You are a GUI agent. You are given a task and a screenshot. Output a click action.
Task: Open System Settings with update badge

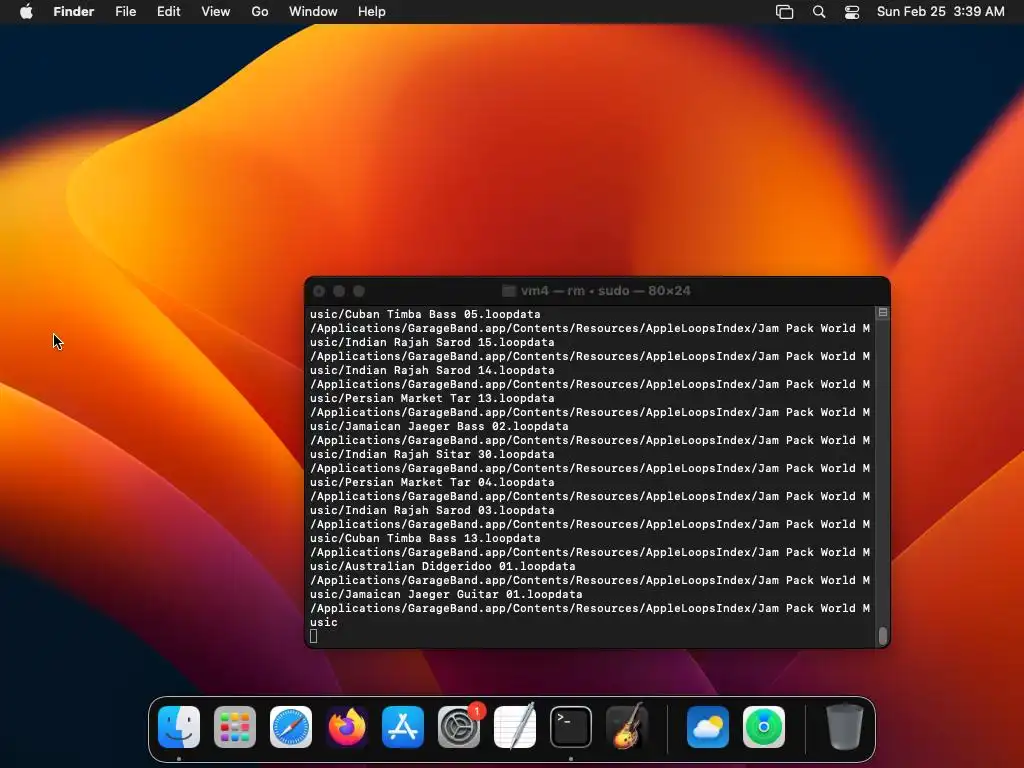point(459,727)
